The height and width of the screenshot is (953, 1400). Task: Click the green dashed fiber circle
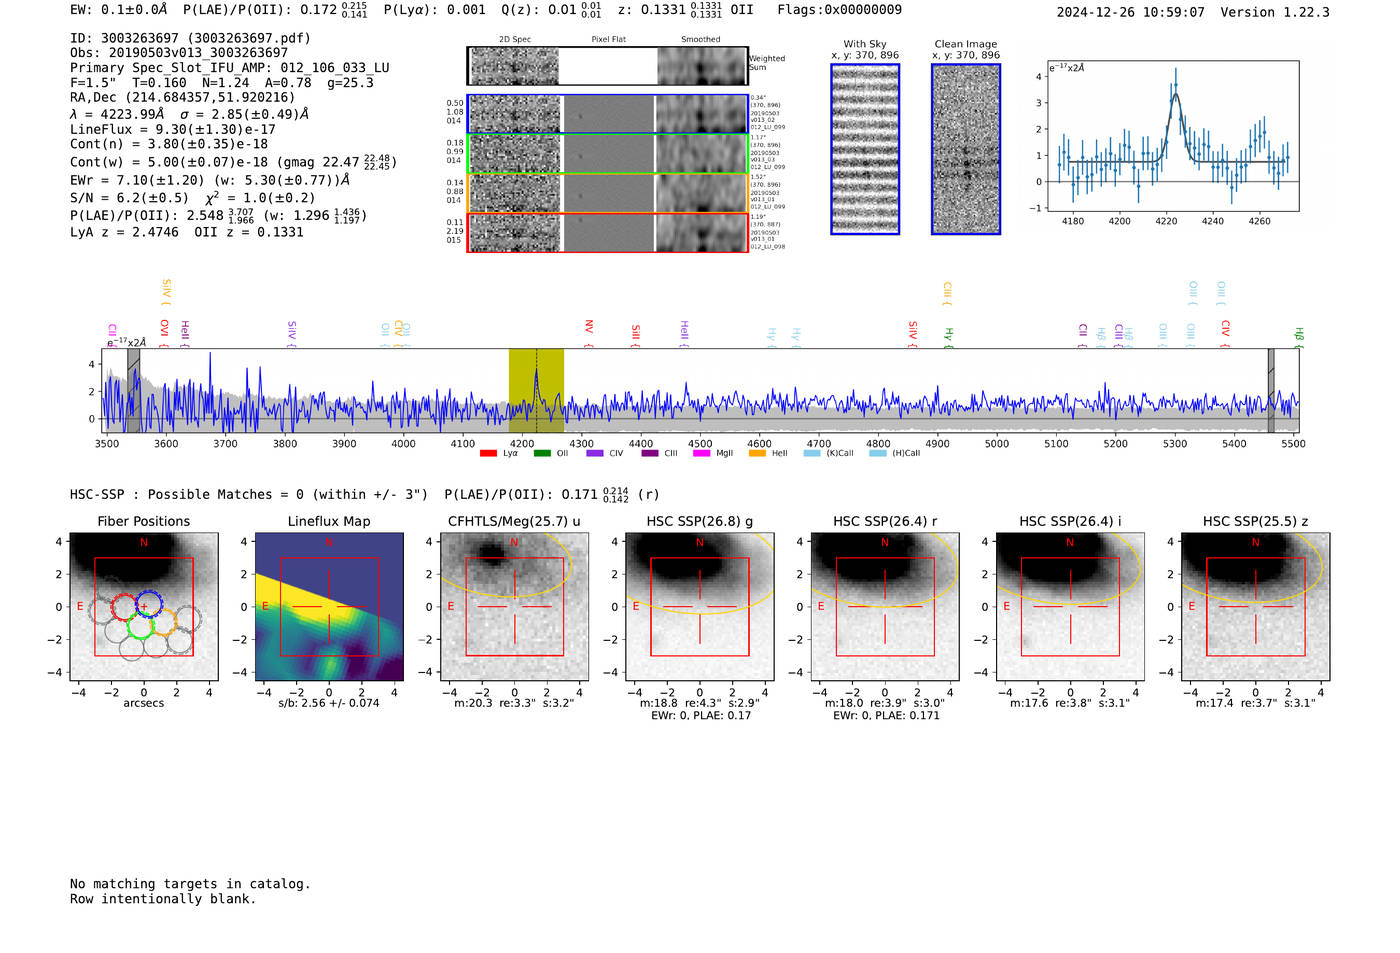coord(140,626)
